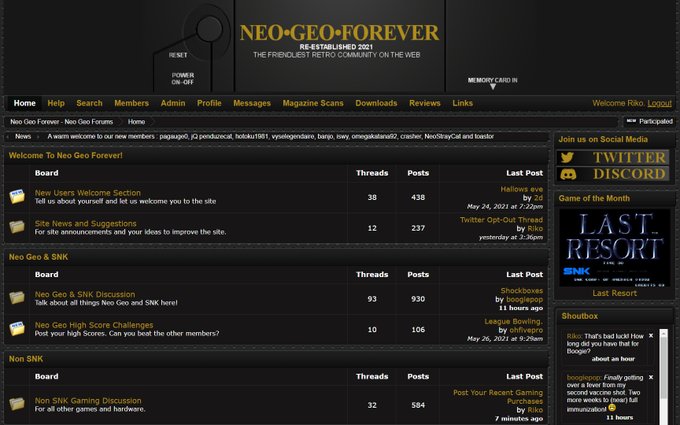Go to the Home menu item
This screenshot has width=680, height=425.
pos(24,103)
